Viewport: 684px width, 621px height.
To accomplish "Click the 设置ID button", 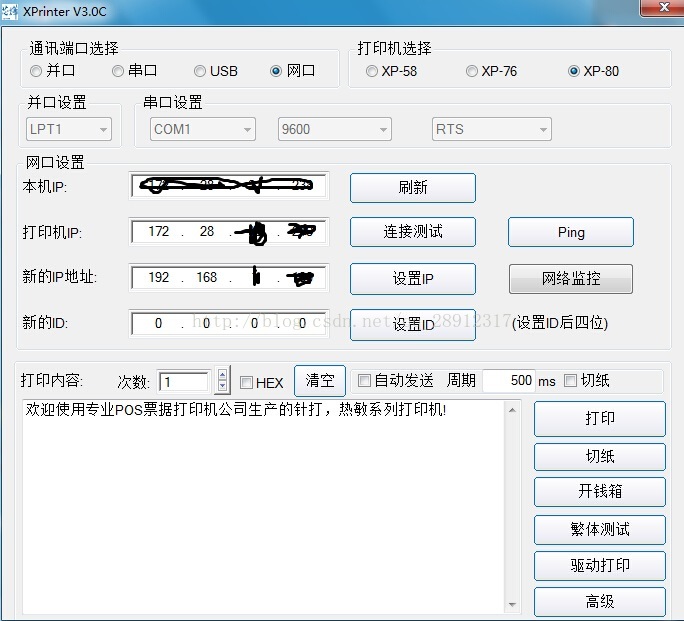I will 413,324.
